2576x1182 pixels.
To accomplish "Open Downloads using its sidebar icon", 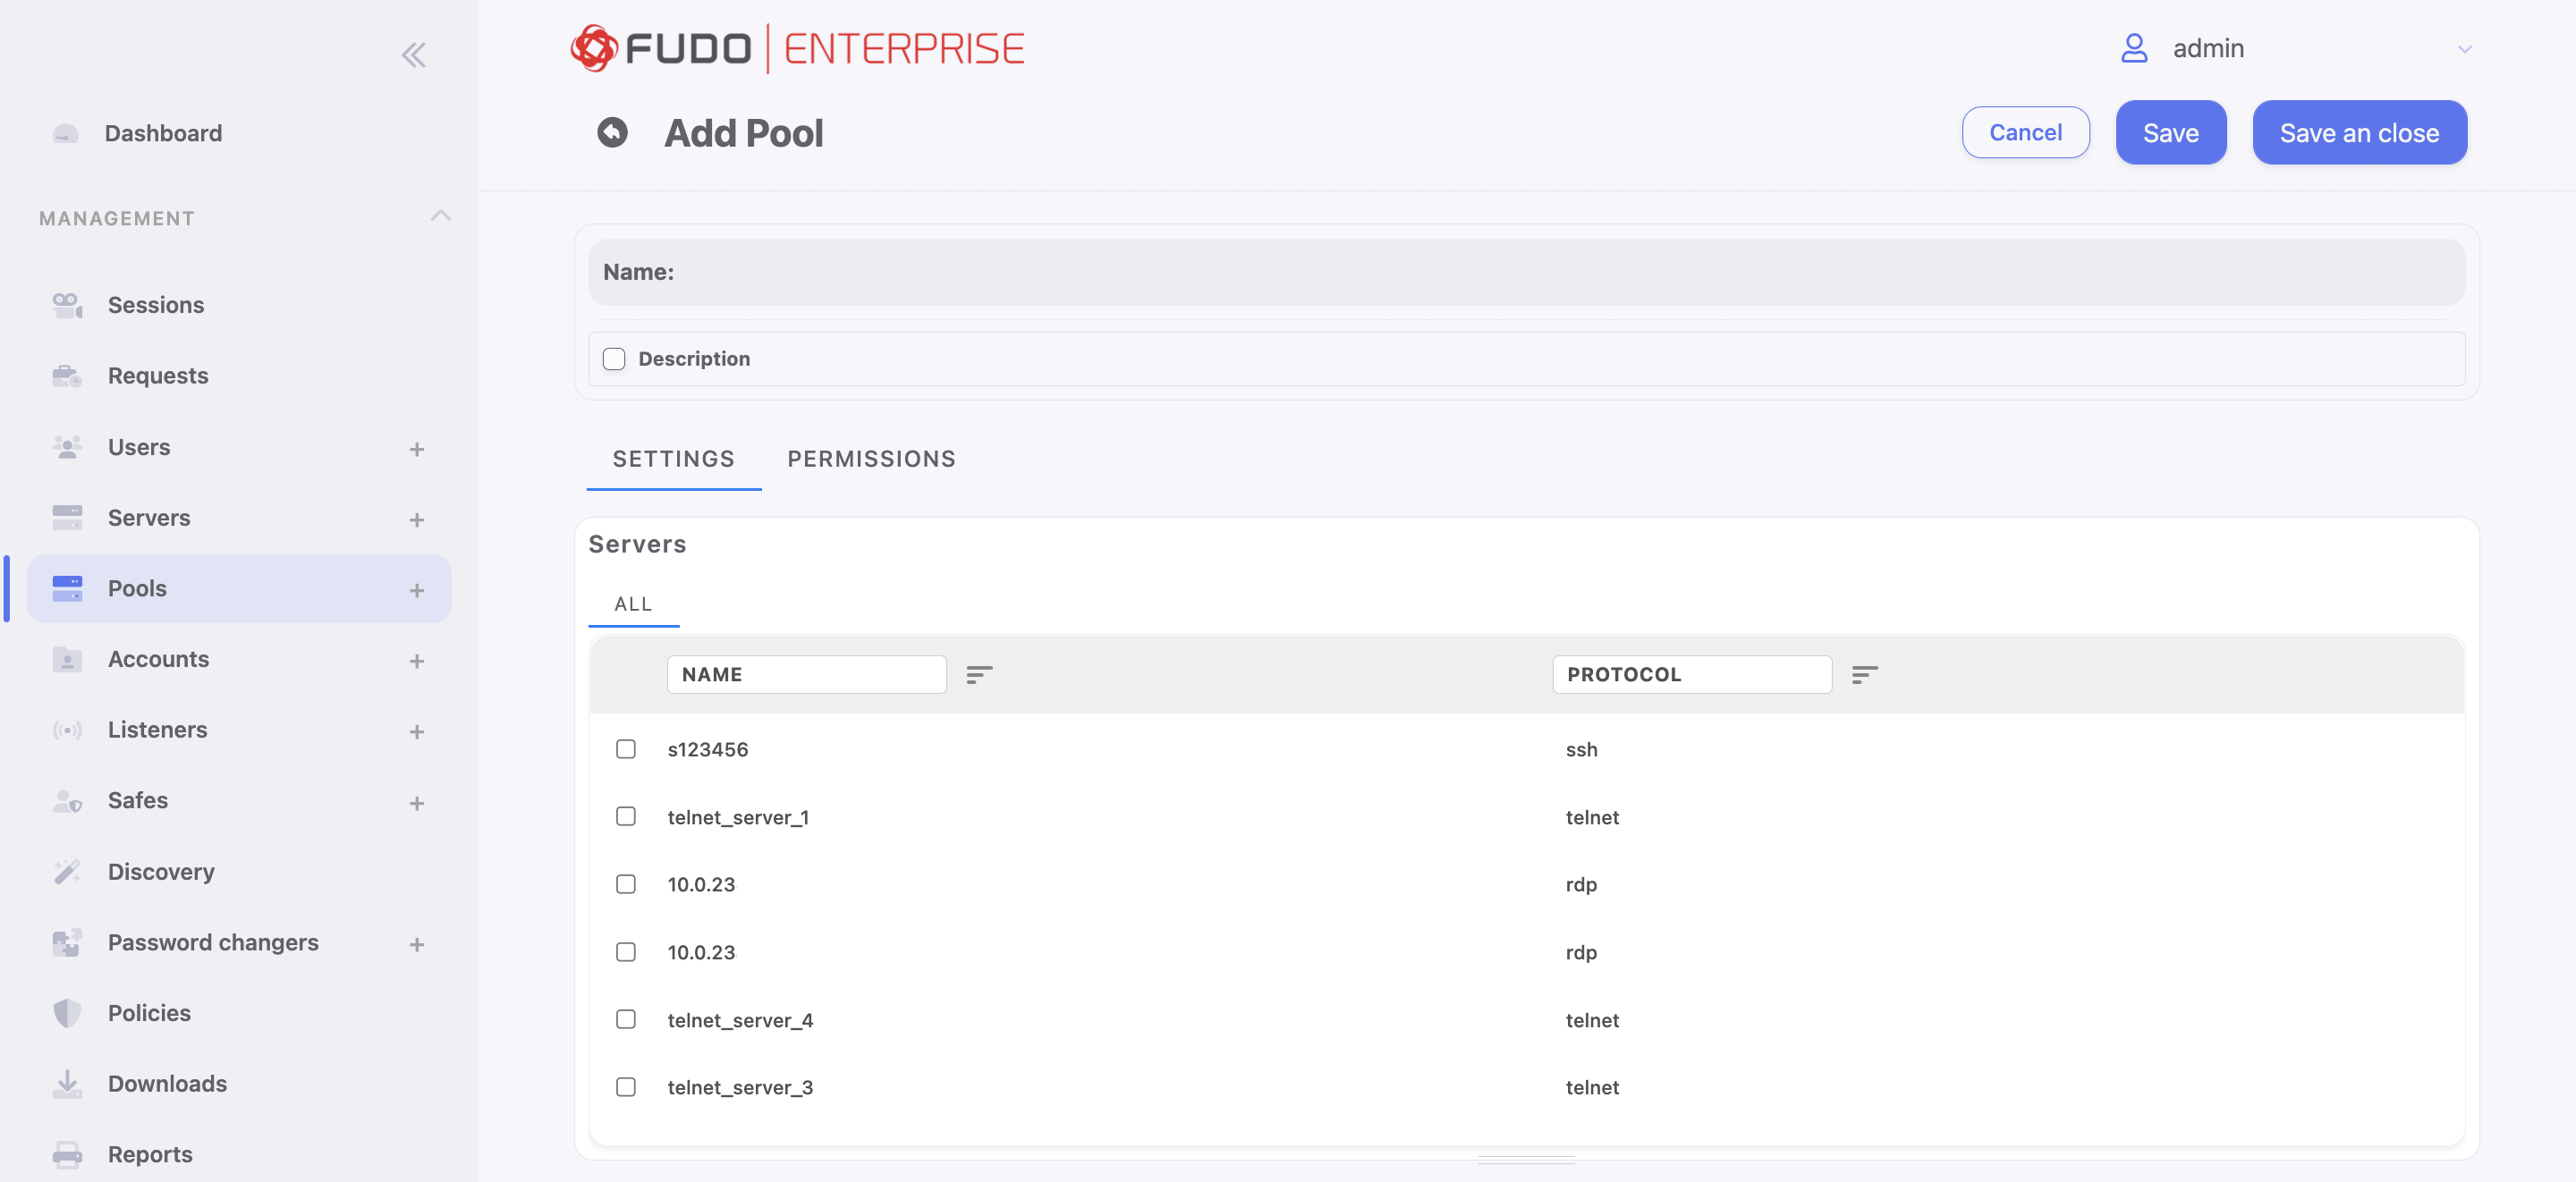I will [66, 1083].
